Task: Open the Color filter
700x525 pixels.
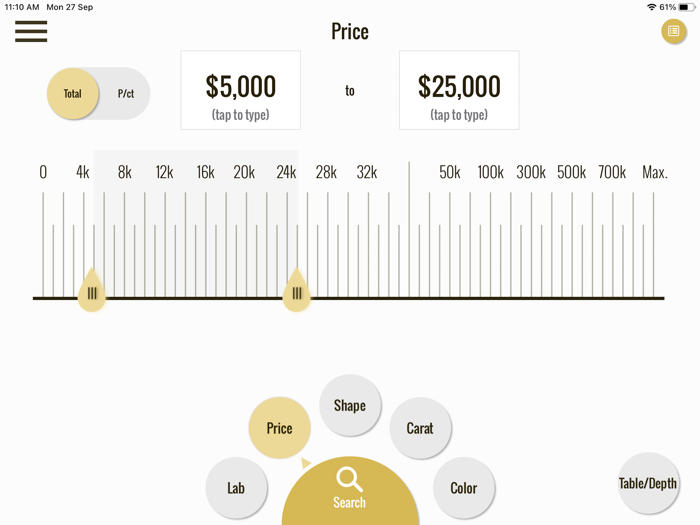Action: coord(464,488)
